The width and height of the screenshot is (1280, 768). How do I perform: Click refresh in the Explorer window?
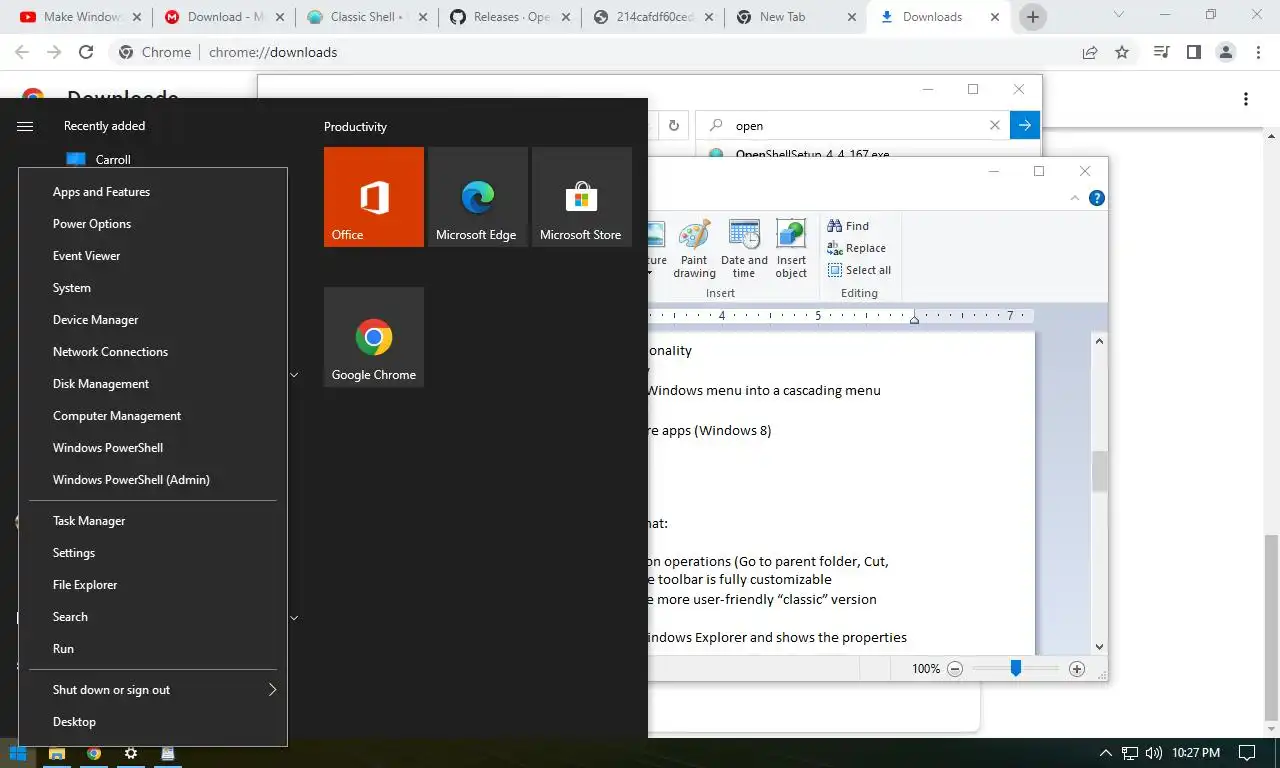(673, 125)
